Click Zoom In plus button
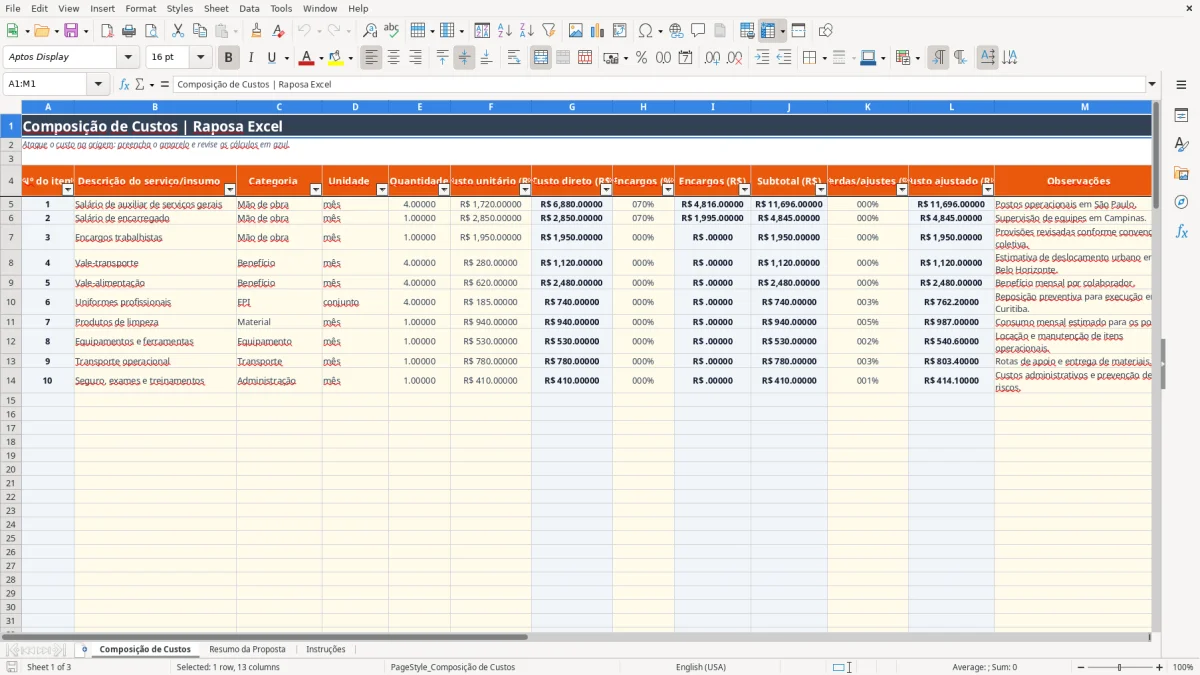Image resolution: width=1200 pixels, height=675 pixels. click(1160, 667)
